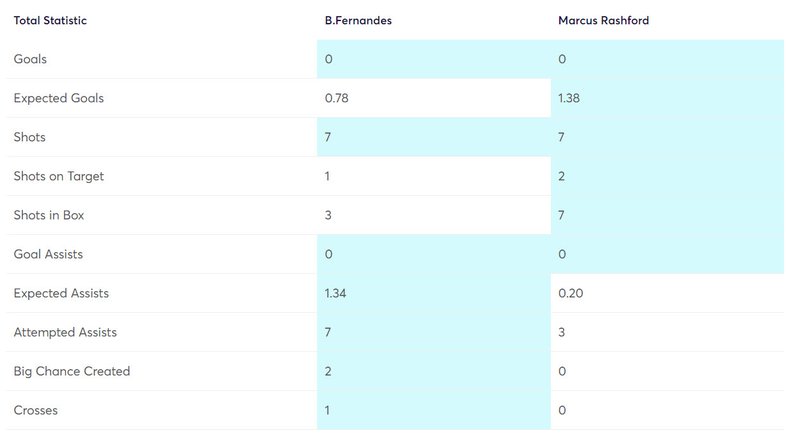800x435 pixels.
Task: Click the Attempted Assists row label
Action: pos(65,332)
